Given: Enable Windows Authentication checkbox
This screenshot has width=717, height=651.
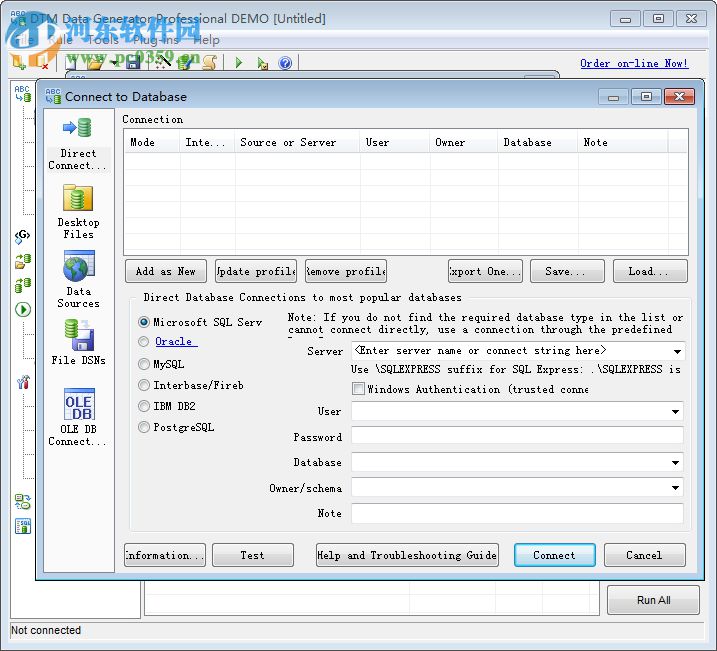Looking at the screenshot, I should pyautogui.click(x=358, y=389).
